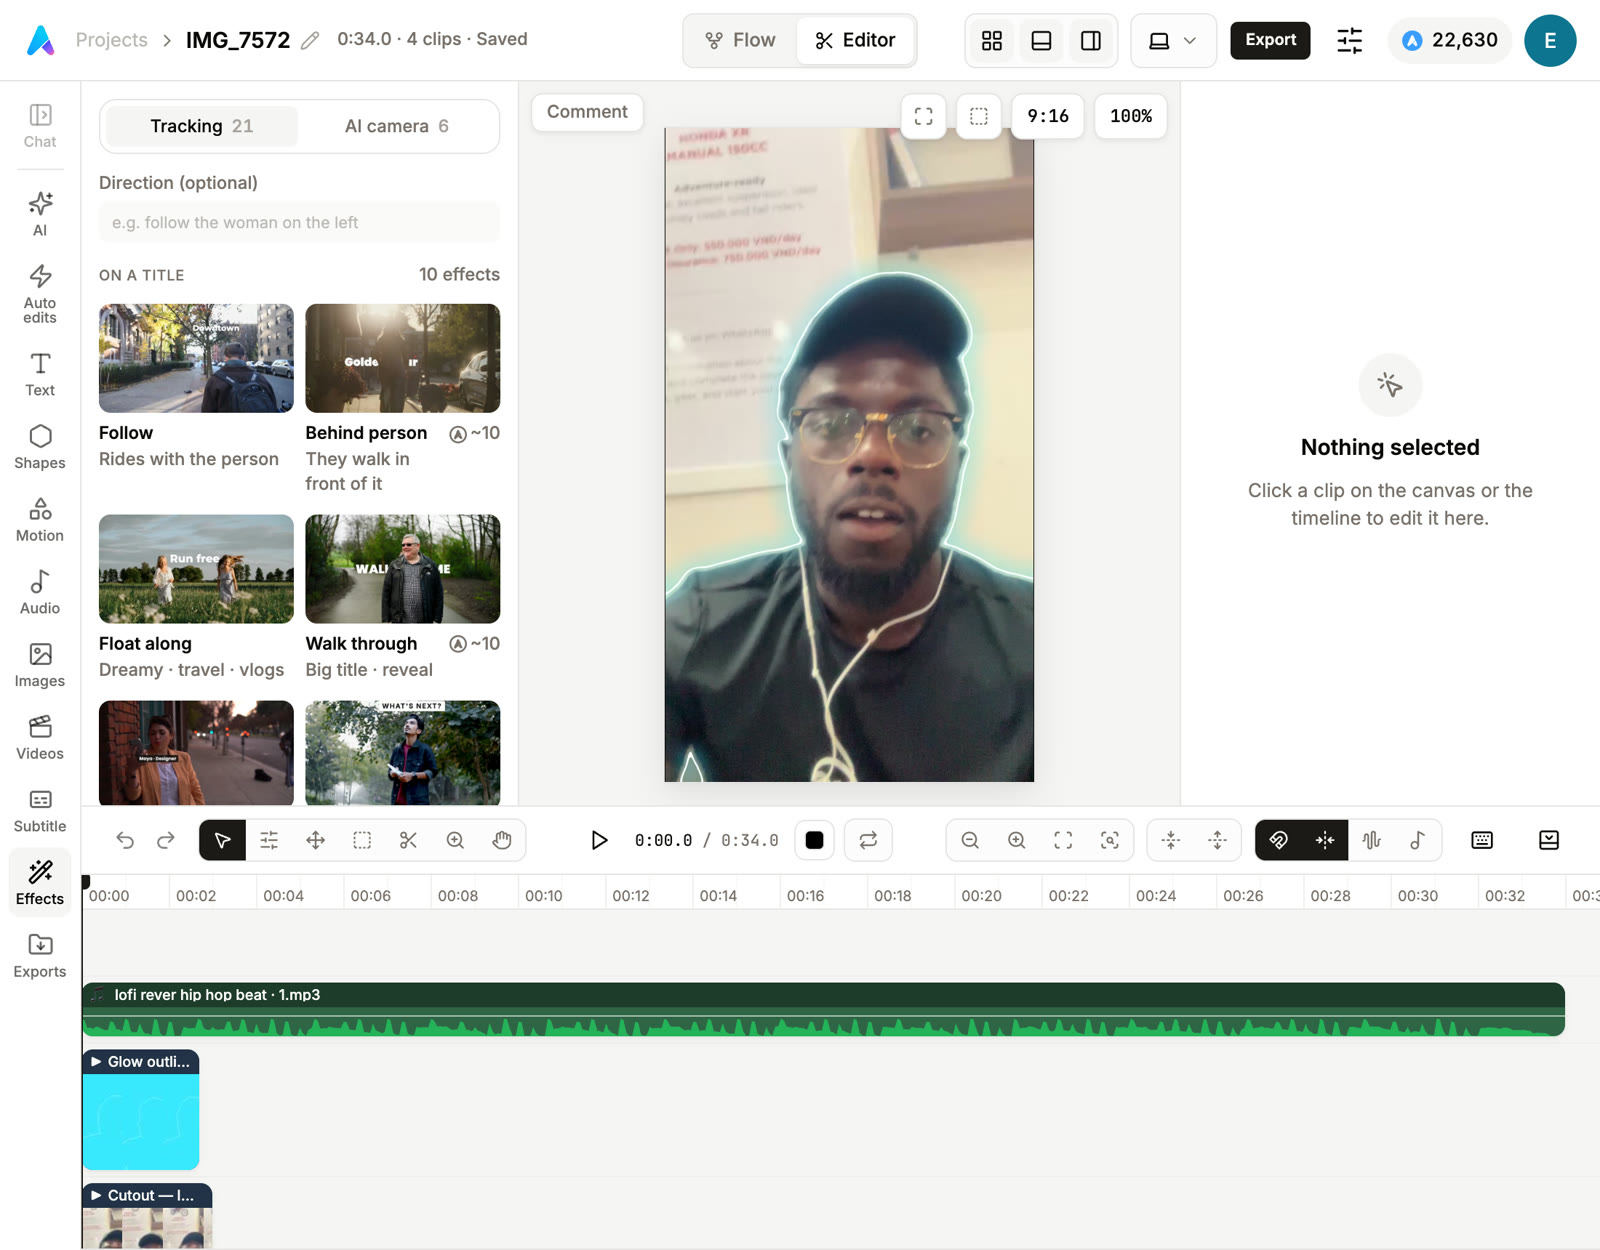Open the Chat panel in sidebar
This screenshot has height=1250, width=1600.
[x=40, y=126]
